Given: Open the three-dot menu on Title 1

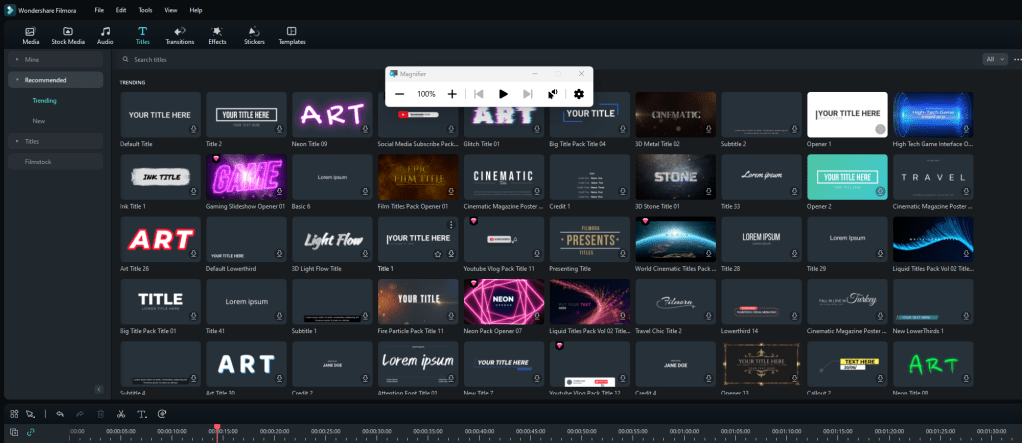Looking at the screenshot, I should 450,225.
